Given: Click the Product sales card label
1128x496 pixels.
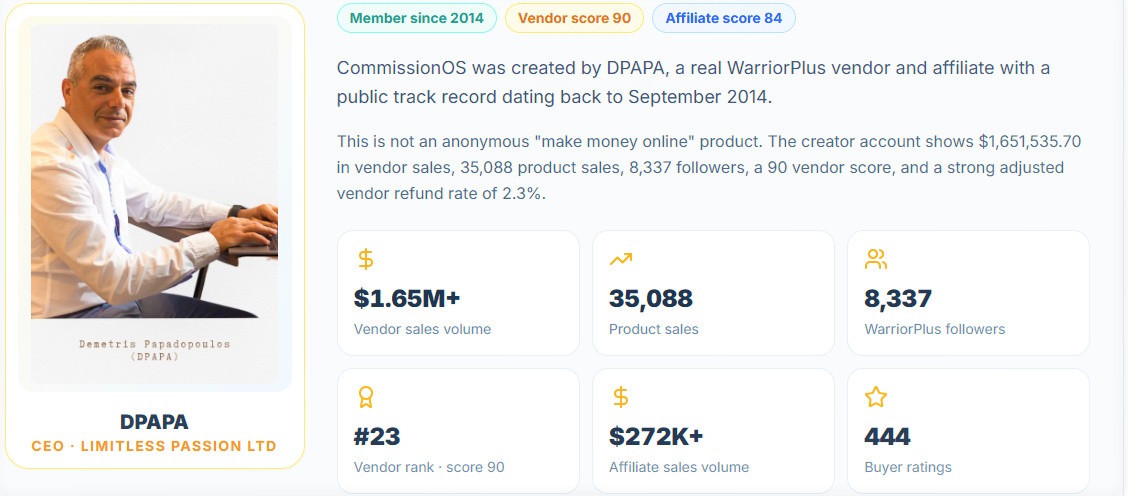Looking at the screenshot, I should 654,330.
